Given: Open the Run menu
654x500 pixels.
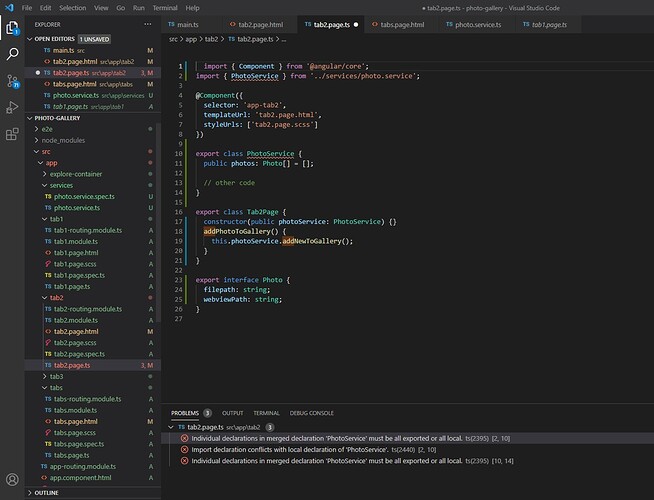Looking at the screenshot, I should [138, 8].
